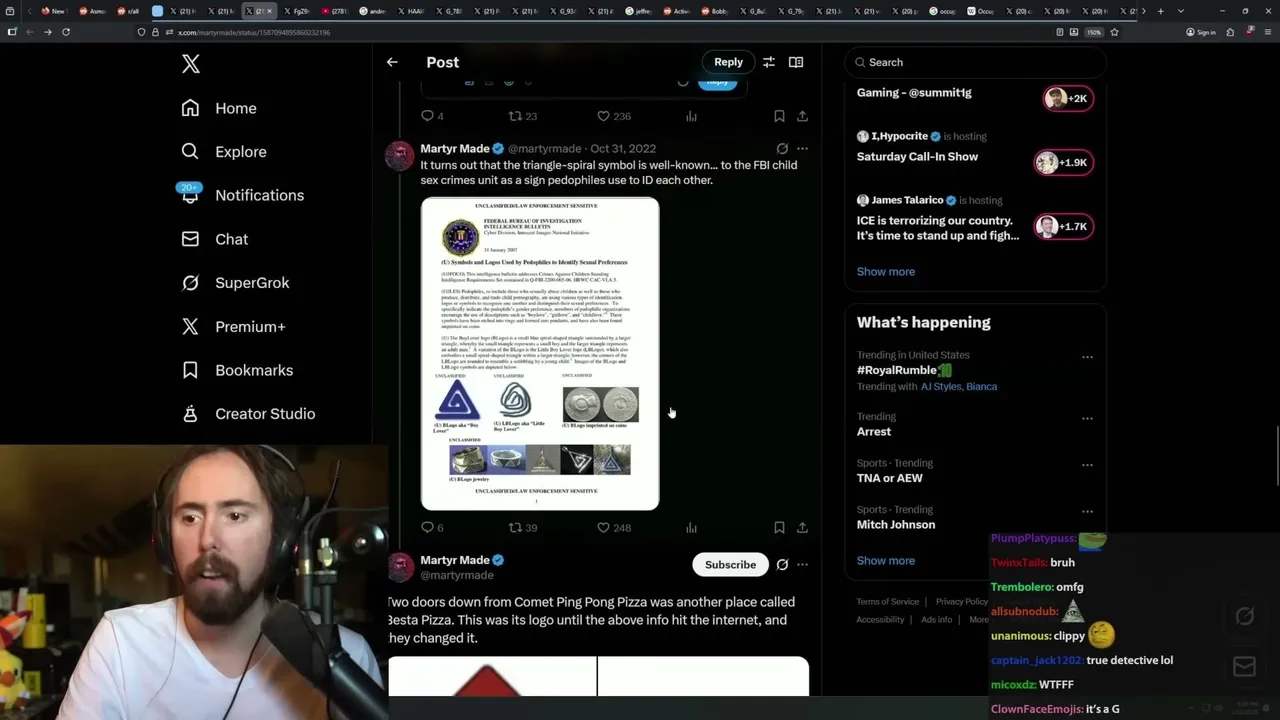1280x720 pixels.
Task: Join the Saturday Call-In Show space
Action: tap(917, 157)
